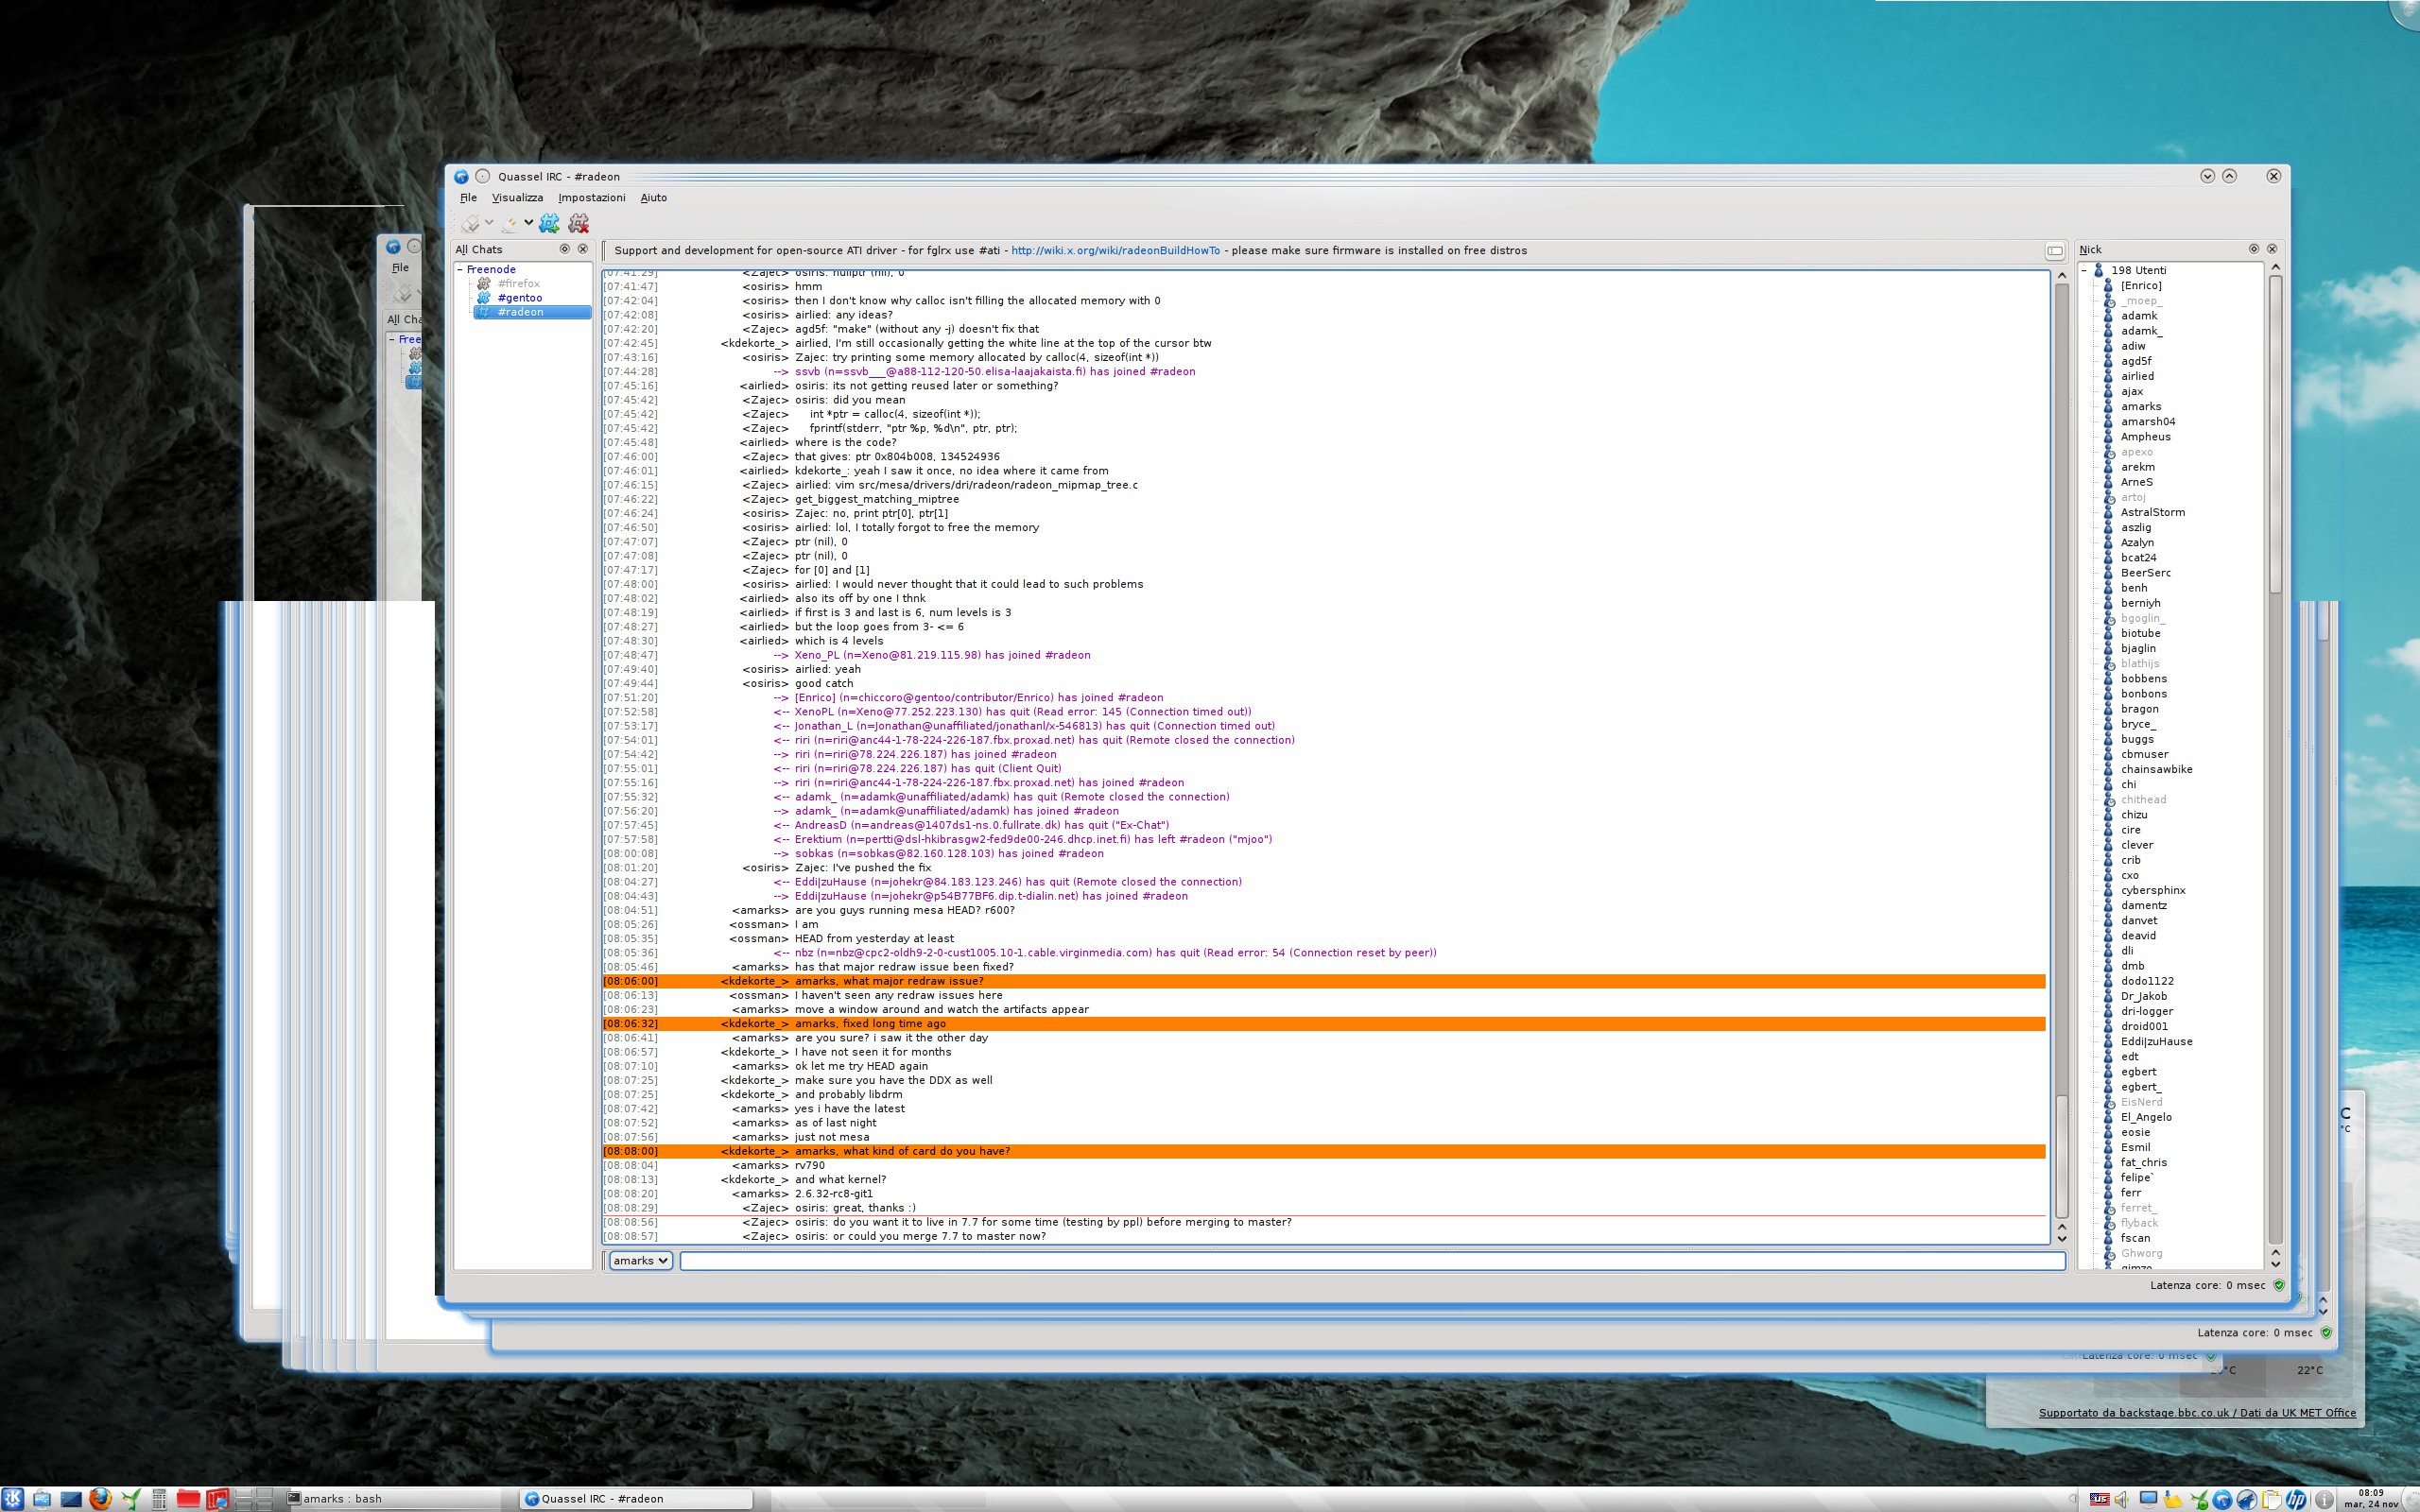Open the amarks nick selector dropdown
The width and height of the screenshot is (2420, 1512).
(640, 1261)
